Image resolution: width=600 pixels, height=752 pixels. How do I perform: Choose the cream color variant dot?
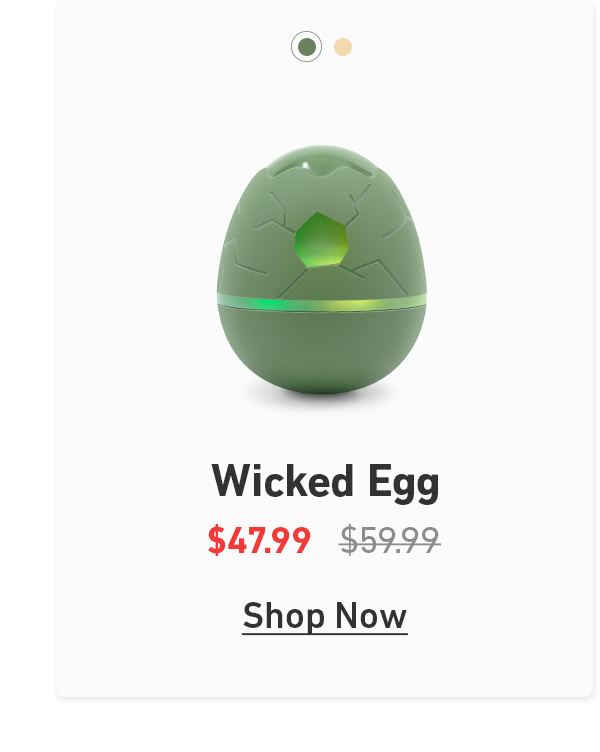[343, 47]
